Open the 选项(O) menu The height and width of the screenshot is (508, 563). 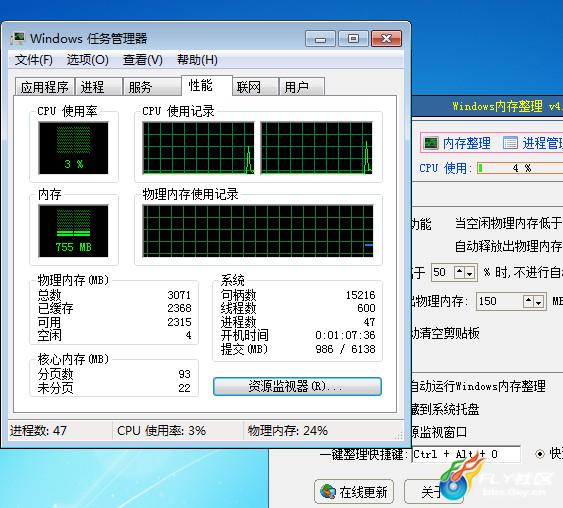point(88,60)
